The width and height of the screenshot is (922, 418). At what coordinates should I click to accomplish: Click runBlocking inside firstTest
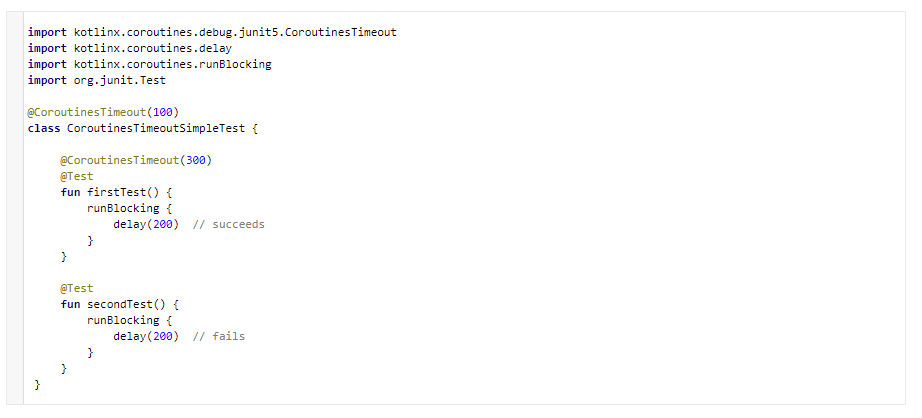(x=123, y=208)
